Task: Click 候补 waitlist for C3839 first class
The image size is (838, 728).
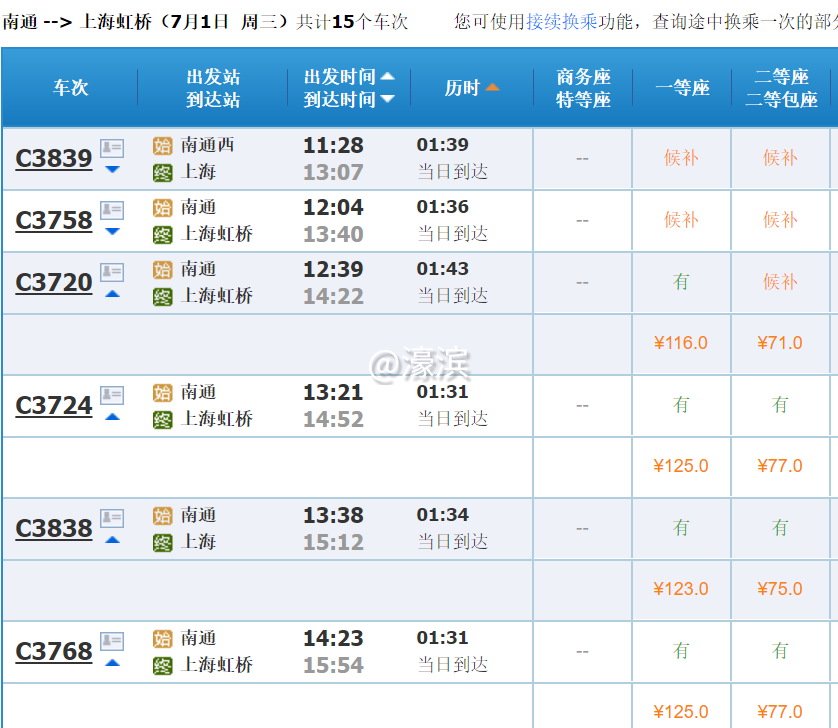Action: pos(680,158)
